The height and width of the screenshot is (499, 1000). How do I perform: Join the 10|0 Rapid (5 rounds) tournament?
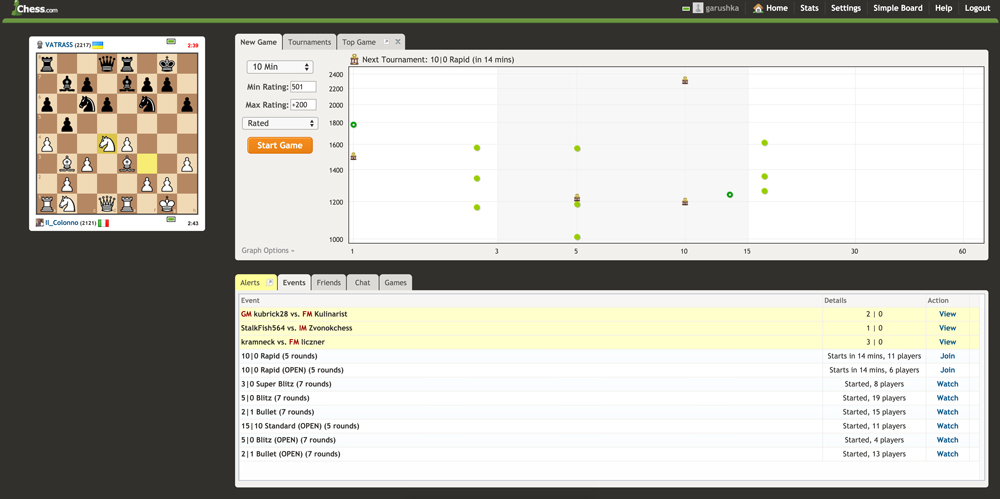[947, 356]
